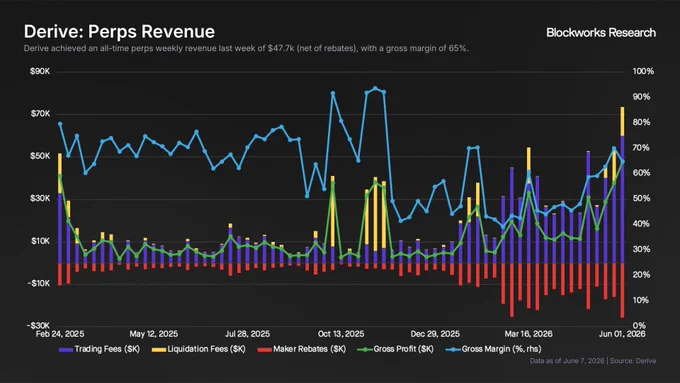Click the 80% right axis label

pyautogui.click(x=642, y=122)
